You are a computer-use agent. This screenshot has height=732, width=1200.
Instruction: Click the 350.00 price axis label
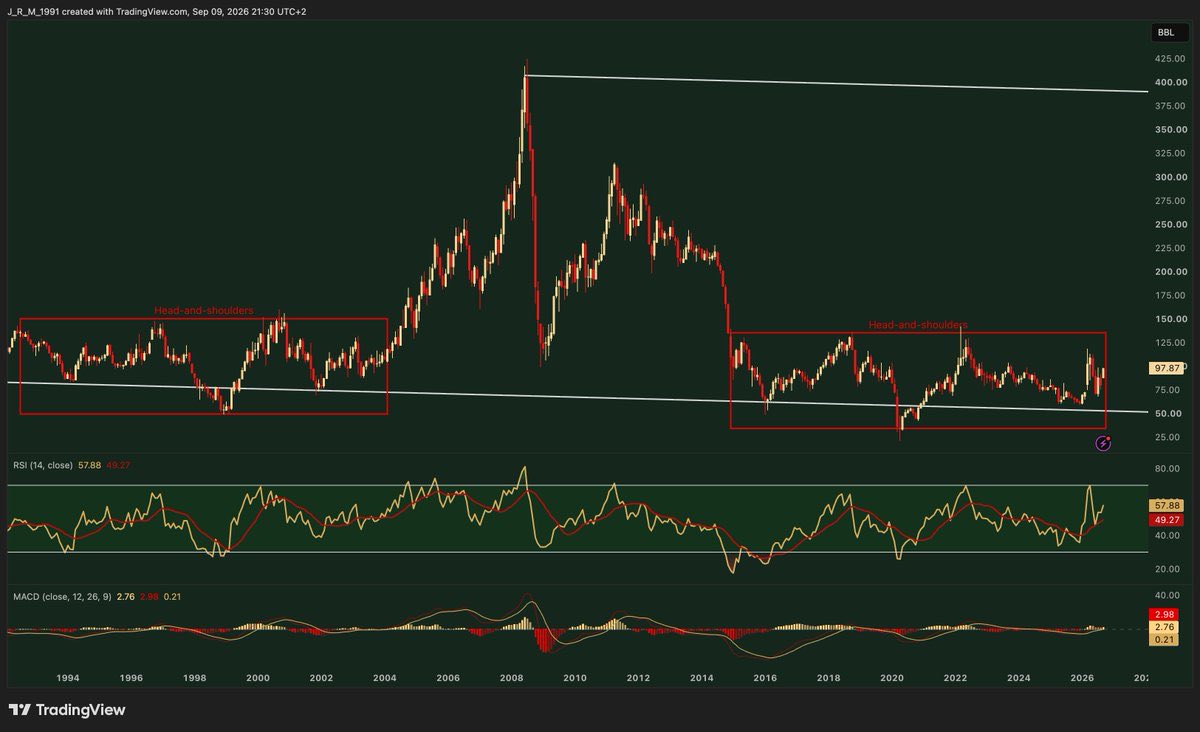point(1169,130)
